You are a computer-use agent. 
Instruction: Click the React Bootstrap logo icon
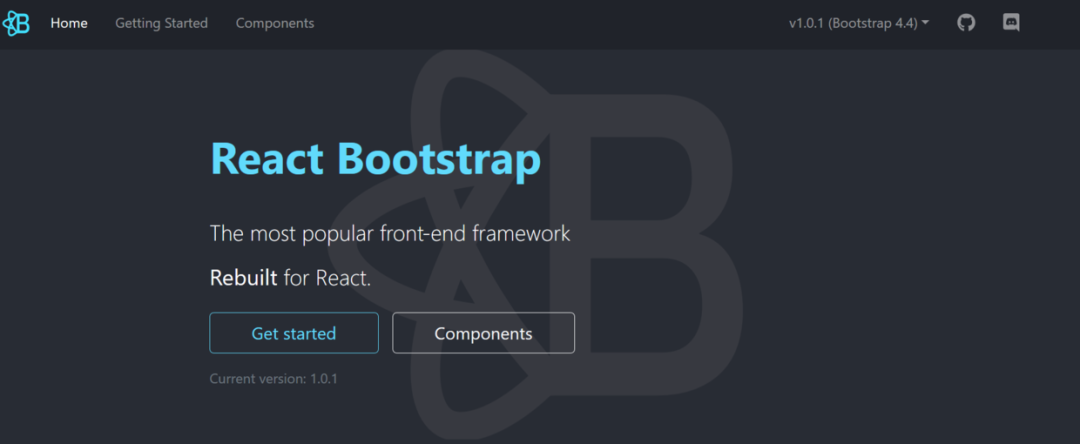[16, 23]
